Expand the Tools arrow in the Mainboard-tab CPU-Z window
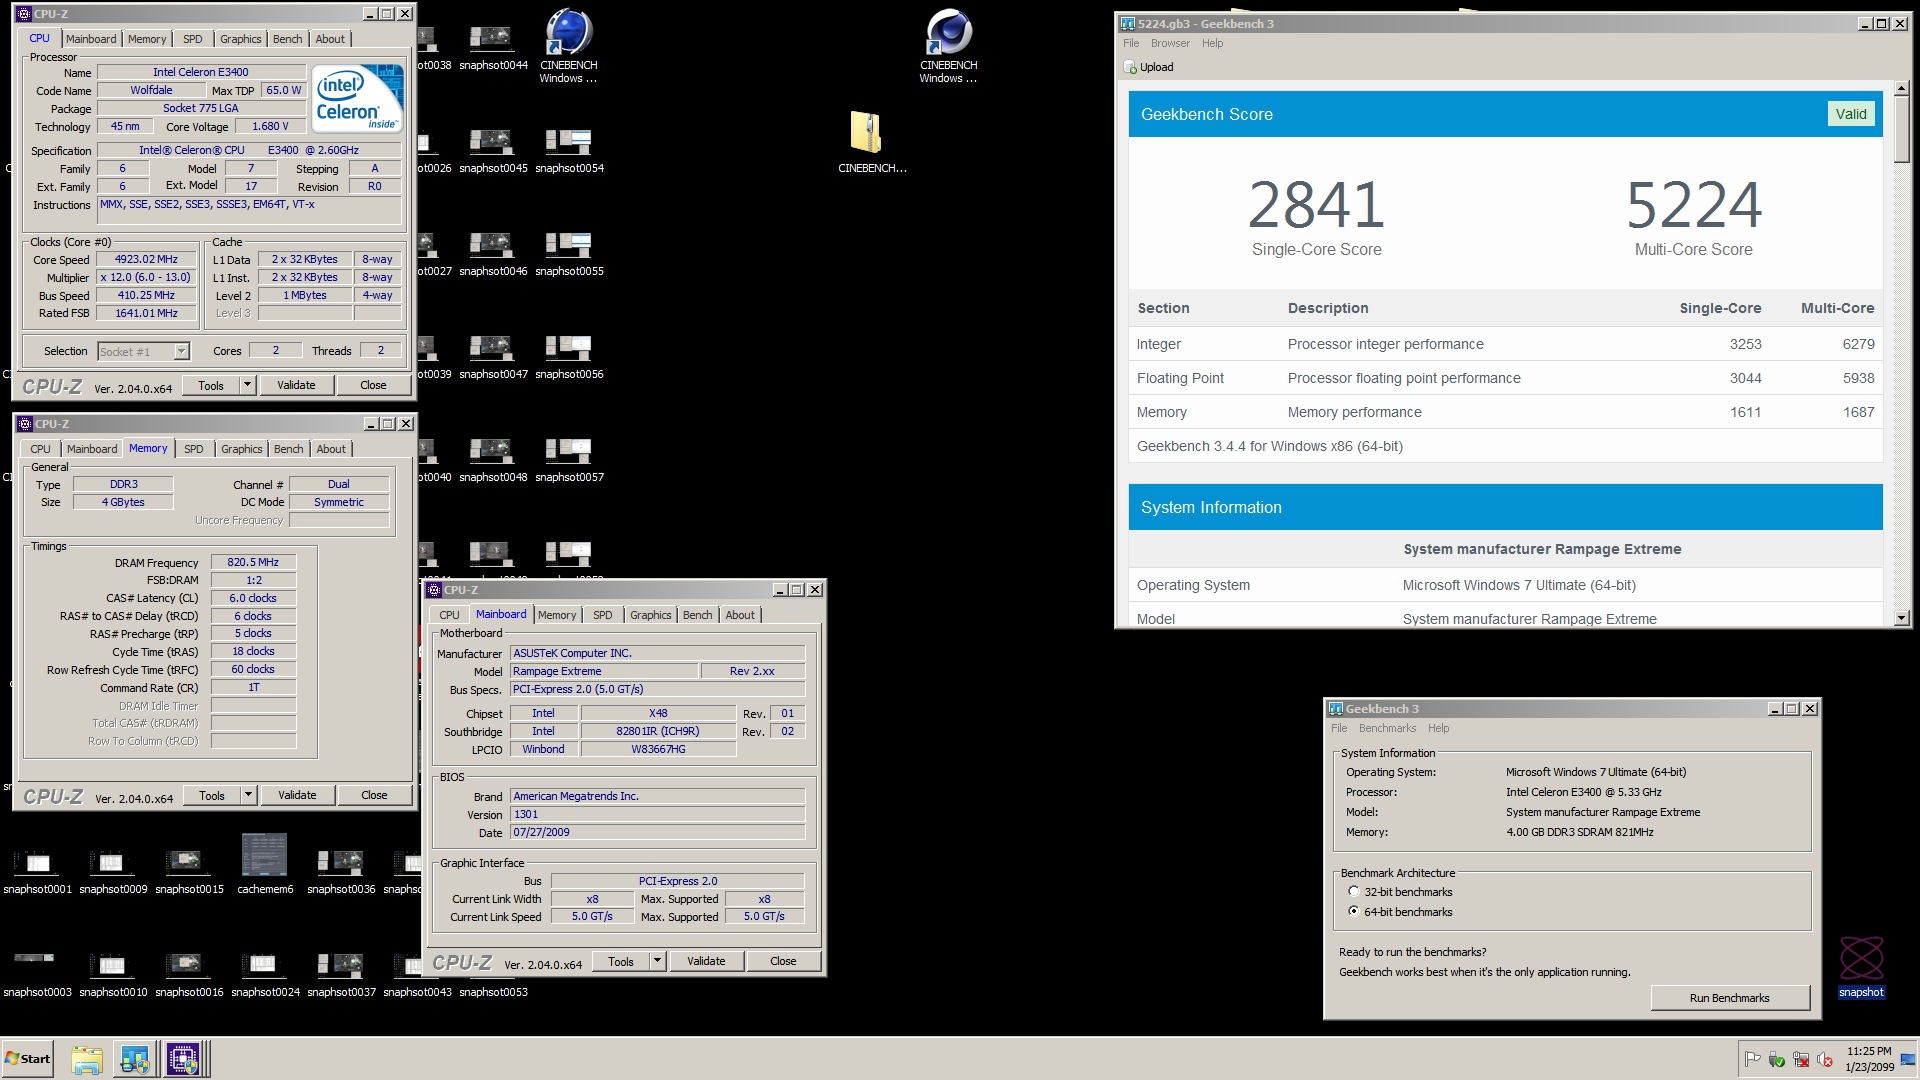Viewport: 1920px width, 1080px height. [x=658, y=961]
